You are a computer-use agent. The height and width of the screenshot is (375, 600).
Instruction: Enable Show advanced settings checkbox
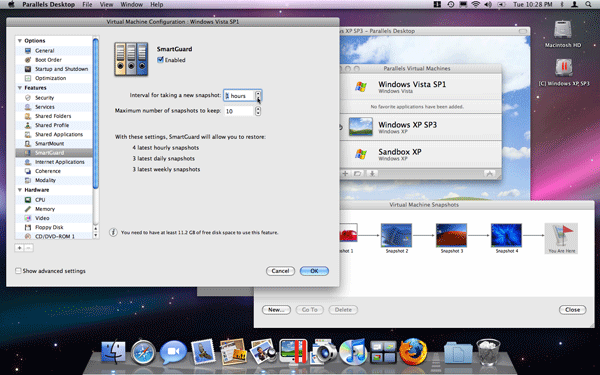[18, 271]
